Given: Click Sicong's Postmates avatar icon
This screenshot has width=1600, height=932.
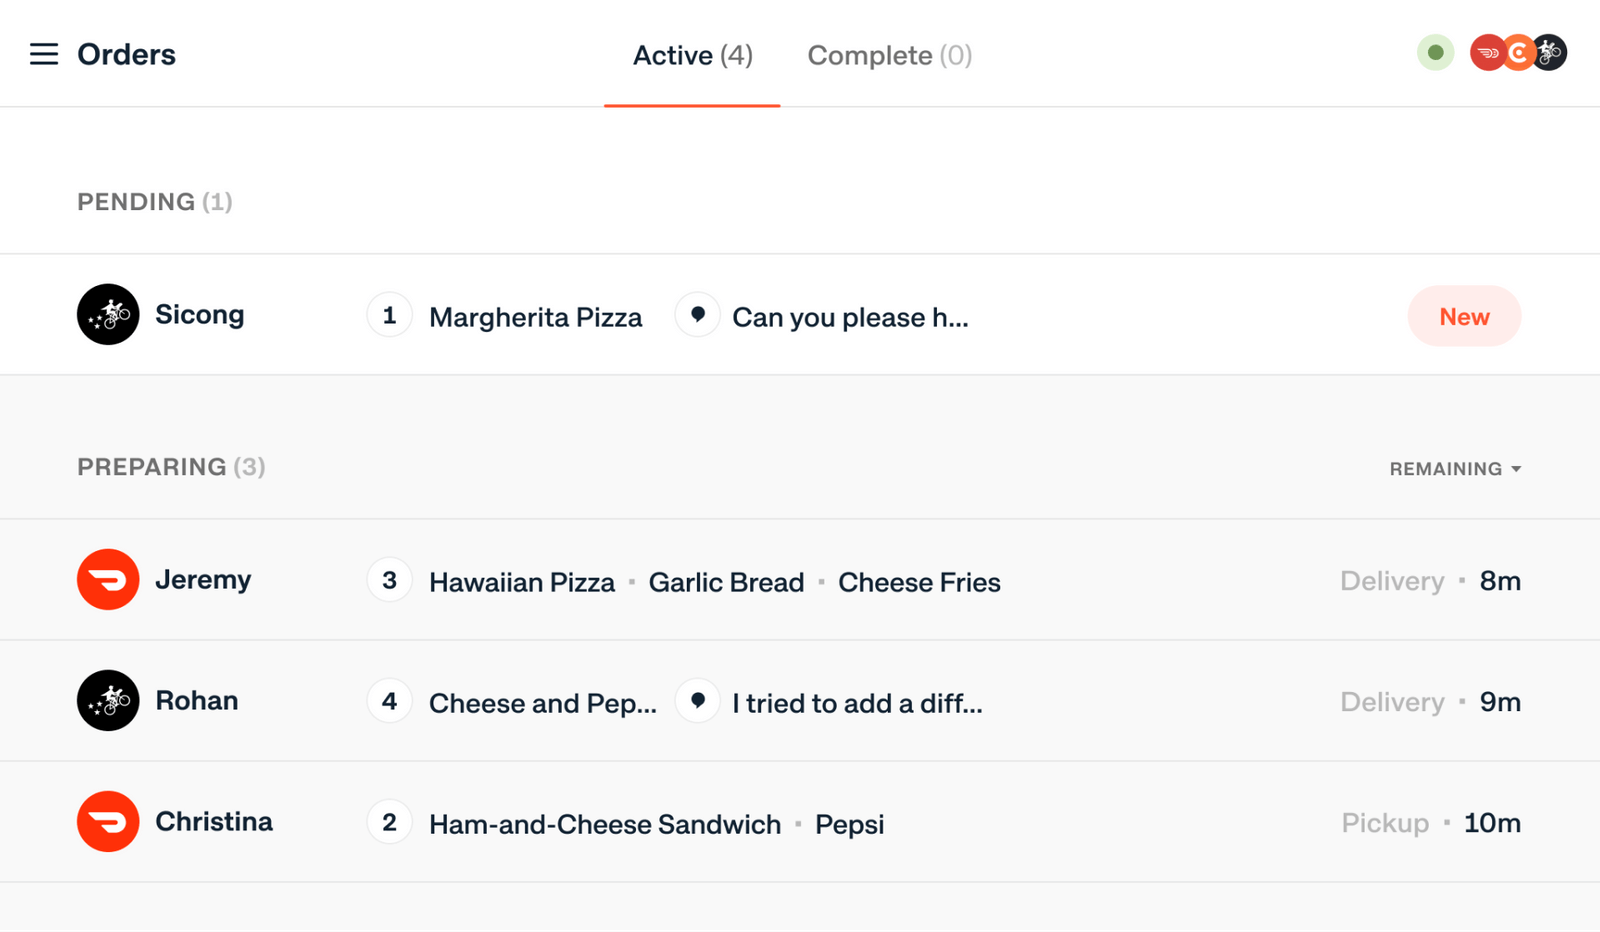Looking at the screenshot, I should coord(108,314).
